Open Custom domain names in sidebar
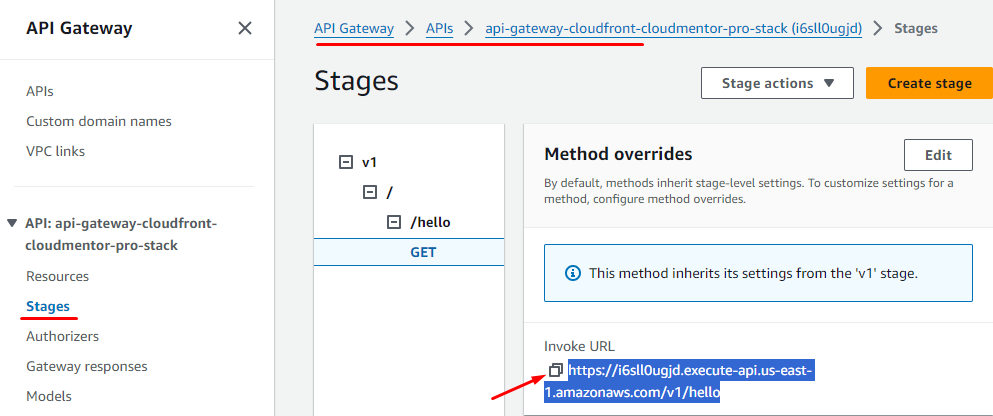 click(x=98, y=121)
